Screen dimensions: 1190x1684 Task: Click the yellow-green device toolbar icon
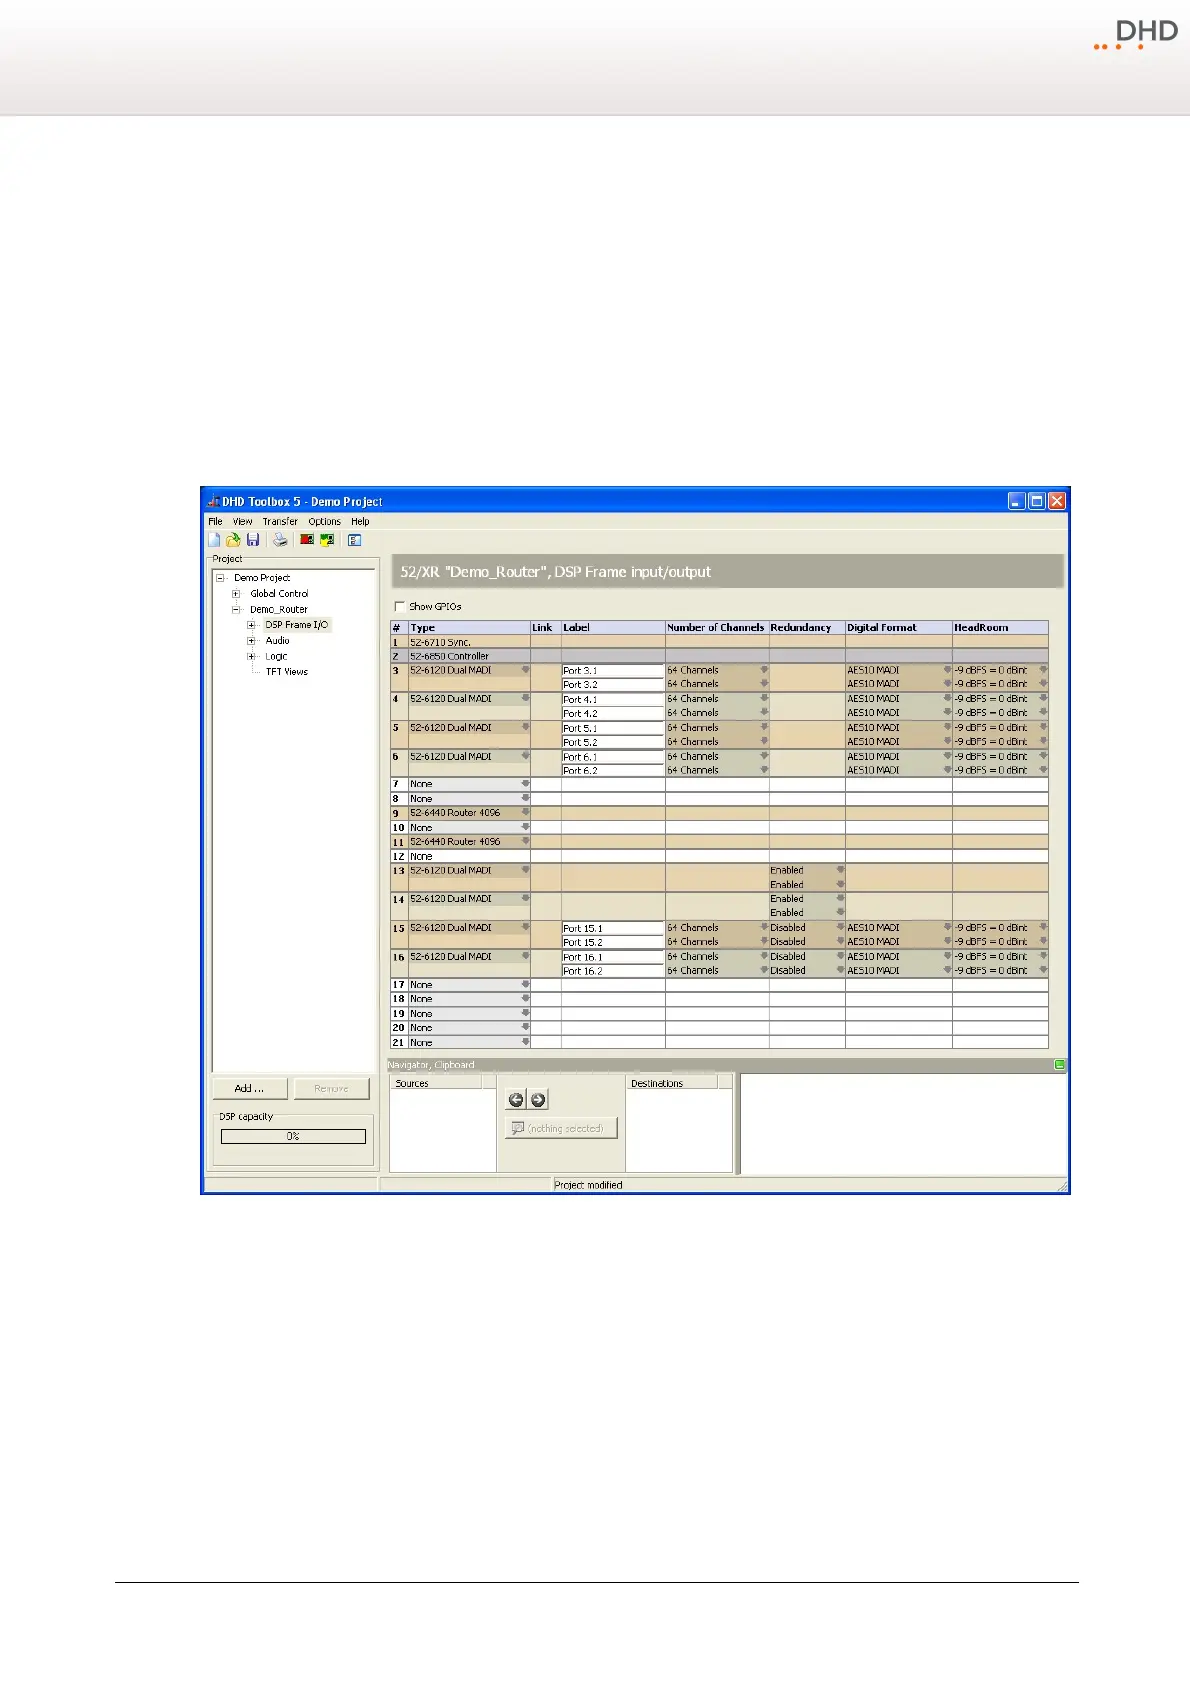point(327,540)
